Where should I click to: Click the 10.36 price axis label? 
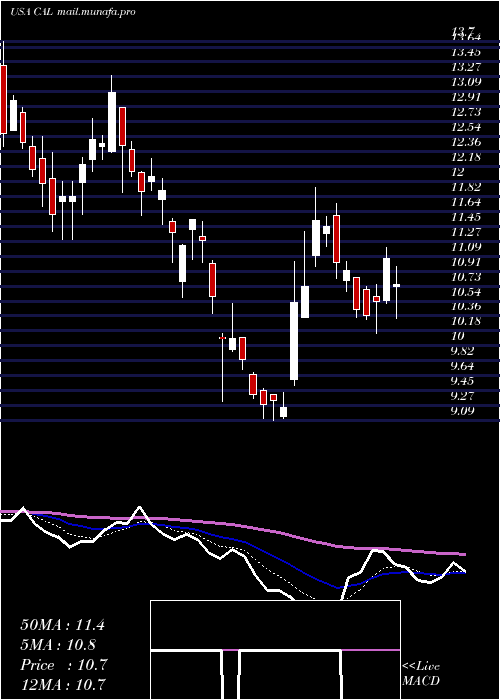pyautogui.click(x=466, y=307)
